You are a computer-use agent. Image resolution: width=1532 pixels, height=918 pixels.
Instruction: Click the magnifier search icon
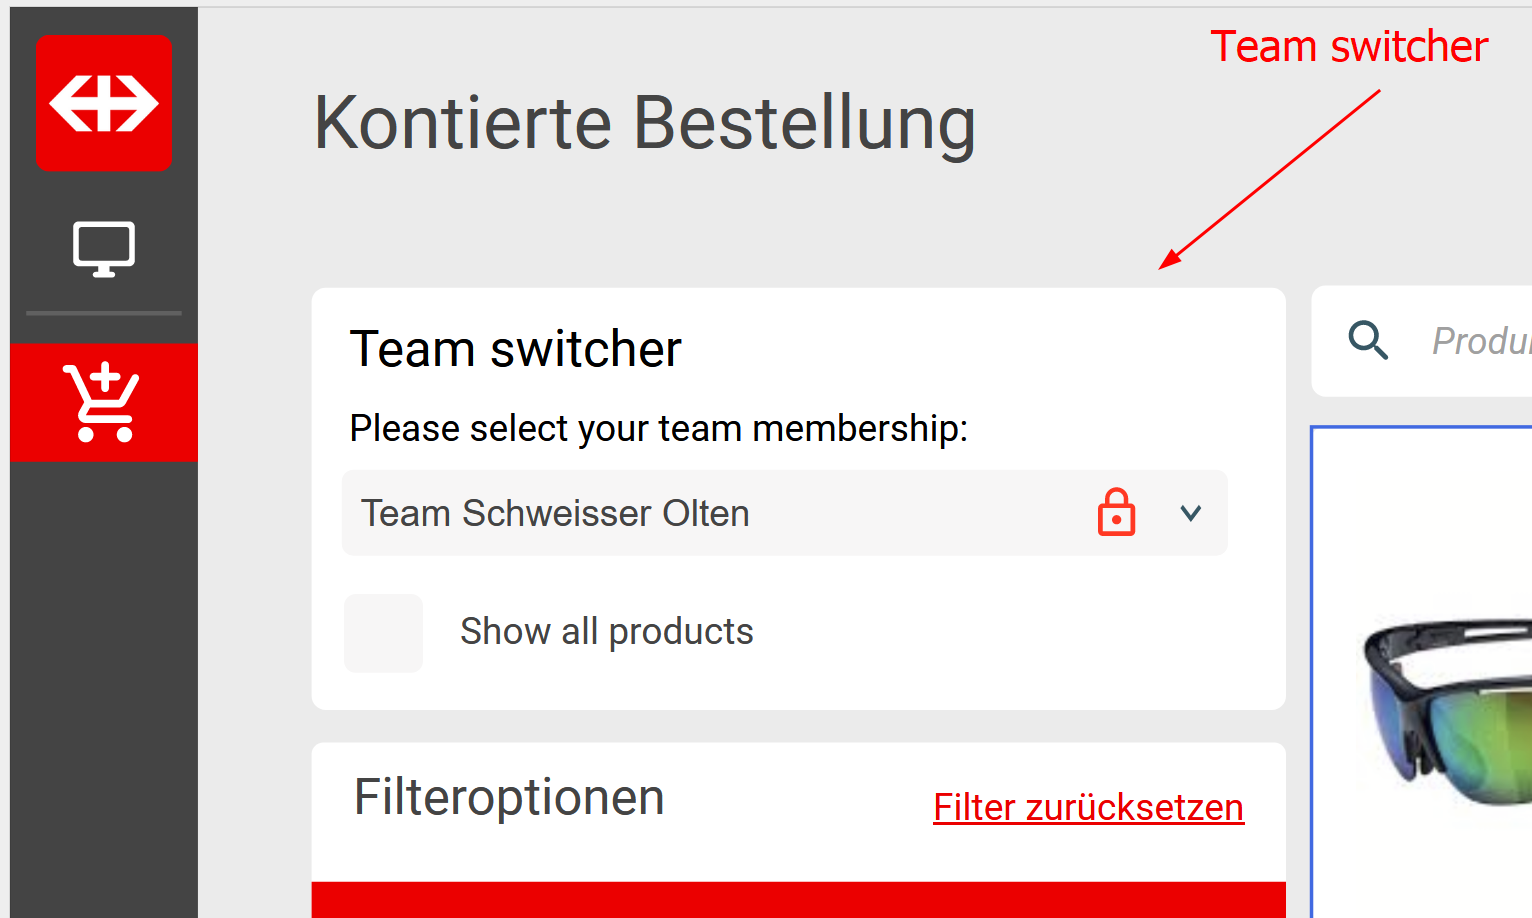[1368, 341]
